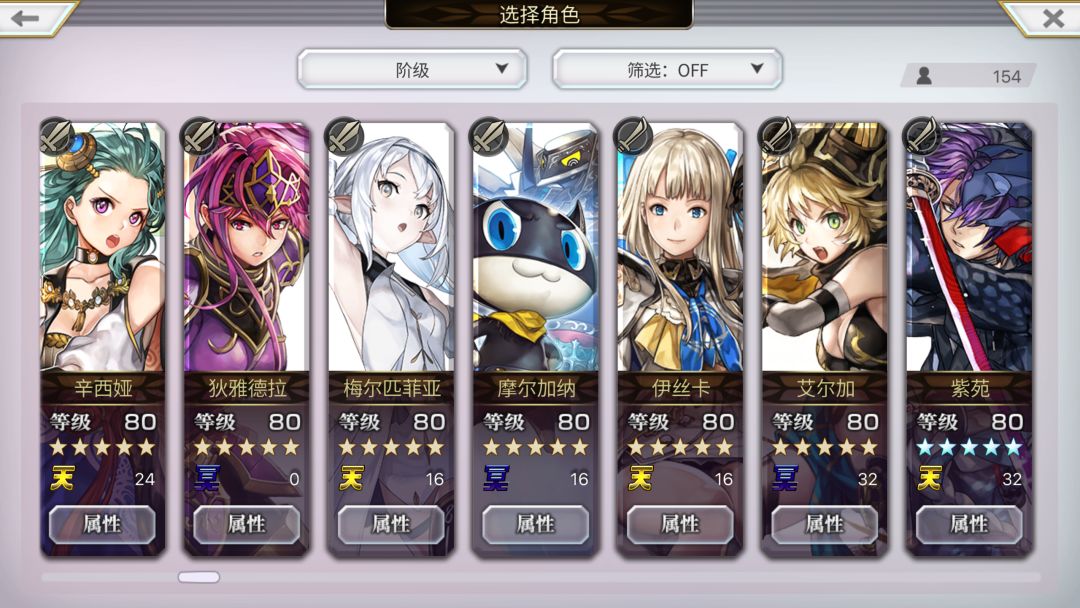Select the 摩尔加纳 character portrait
1080x608 pixels.
click(x=536, y=248)
